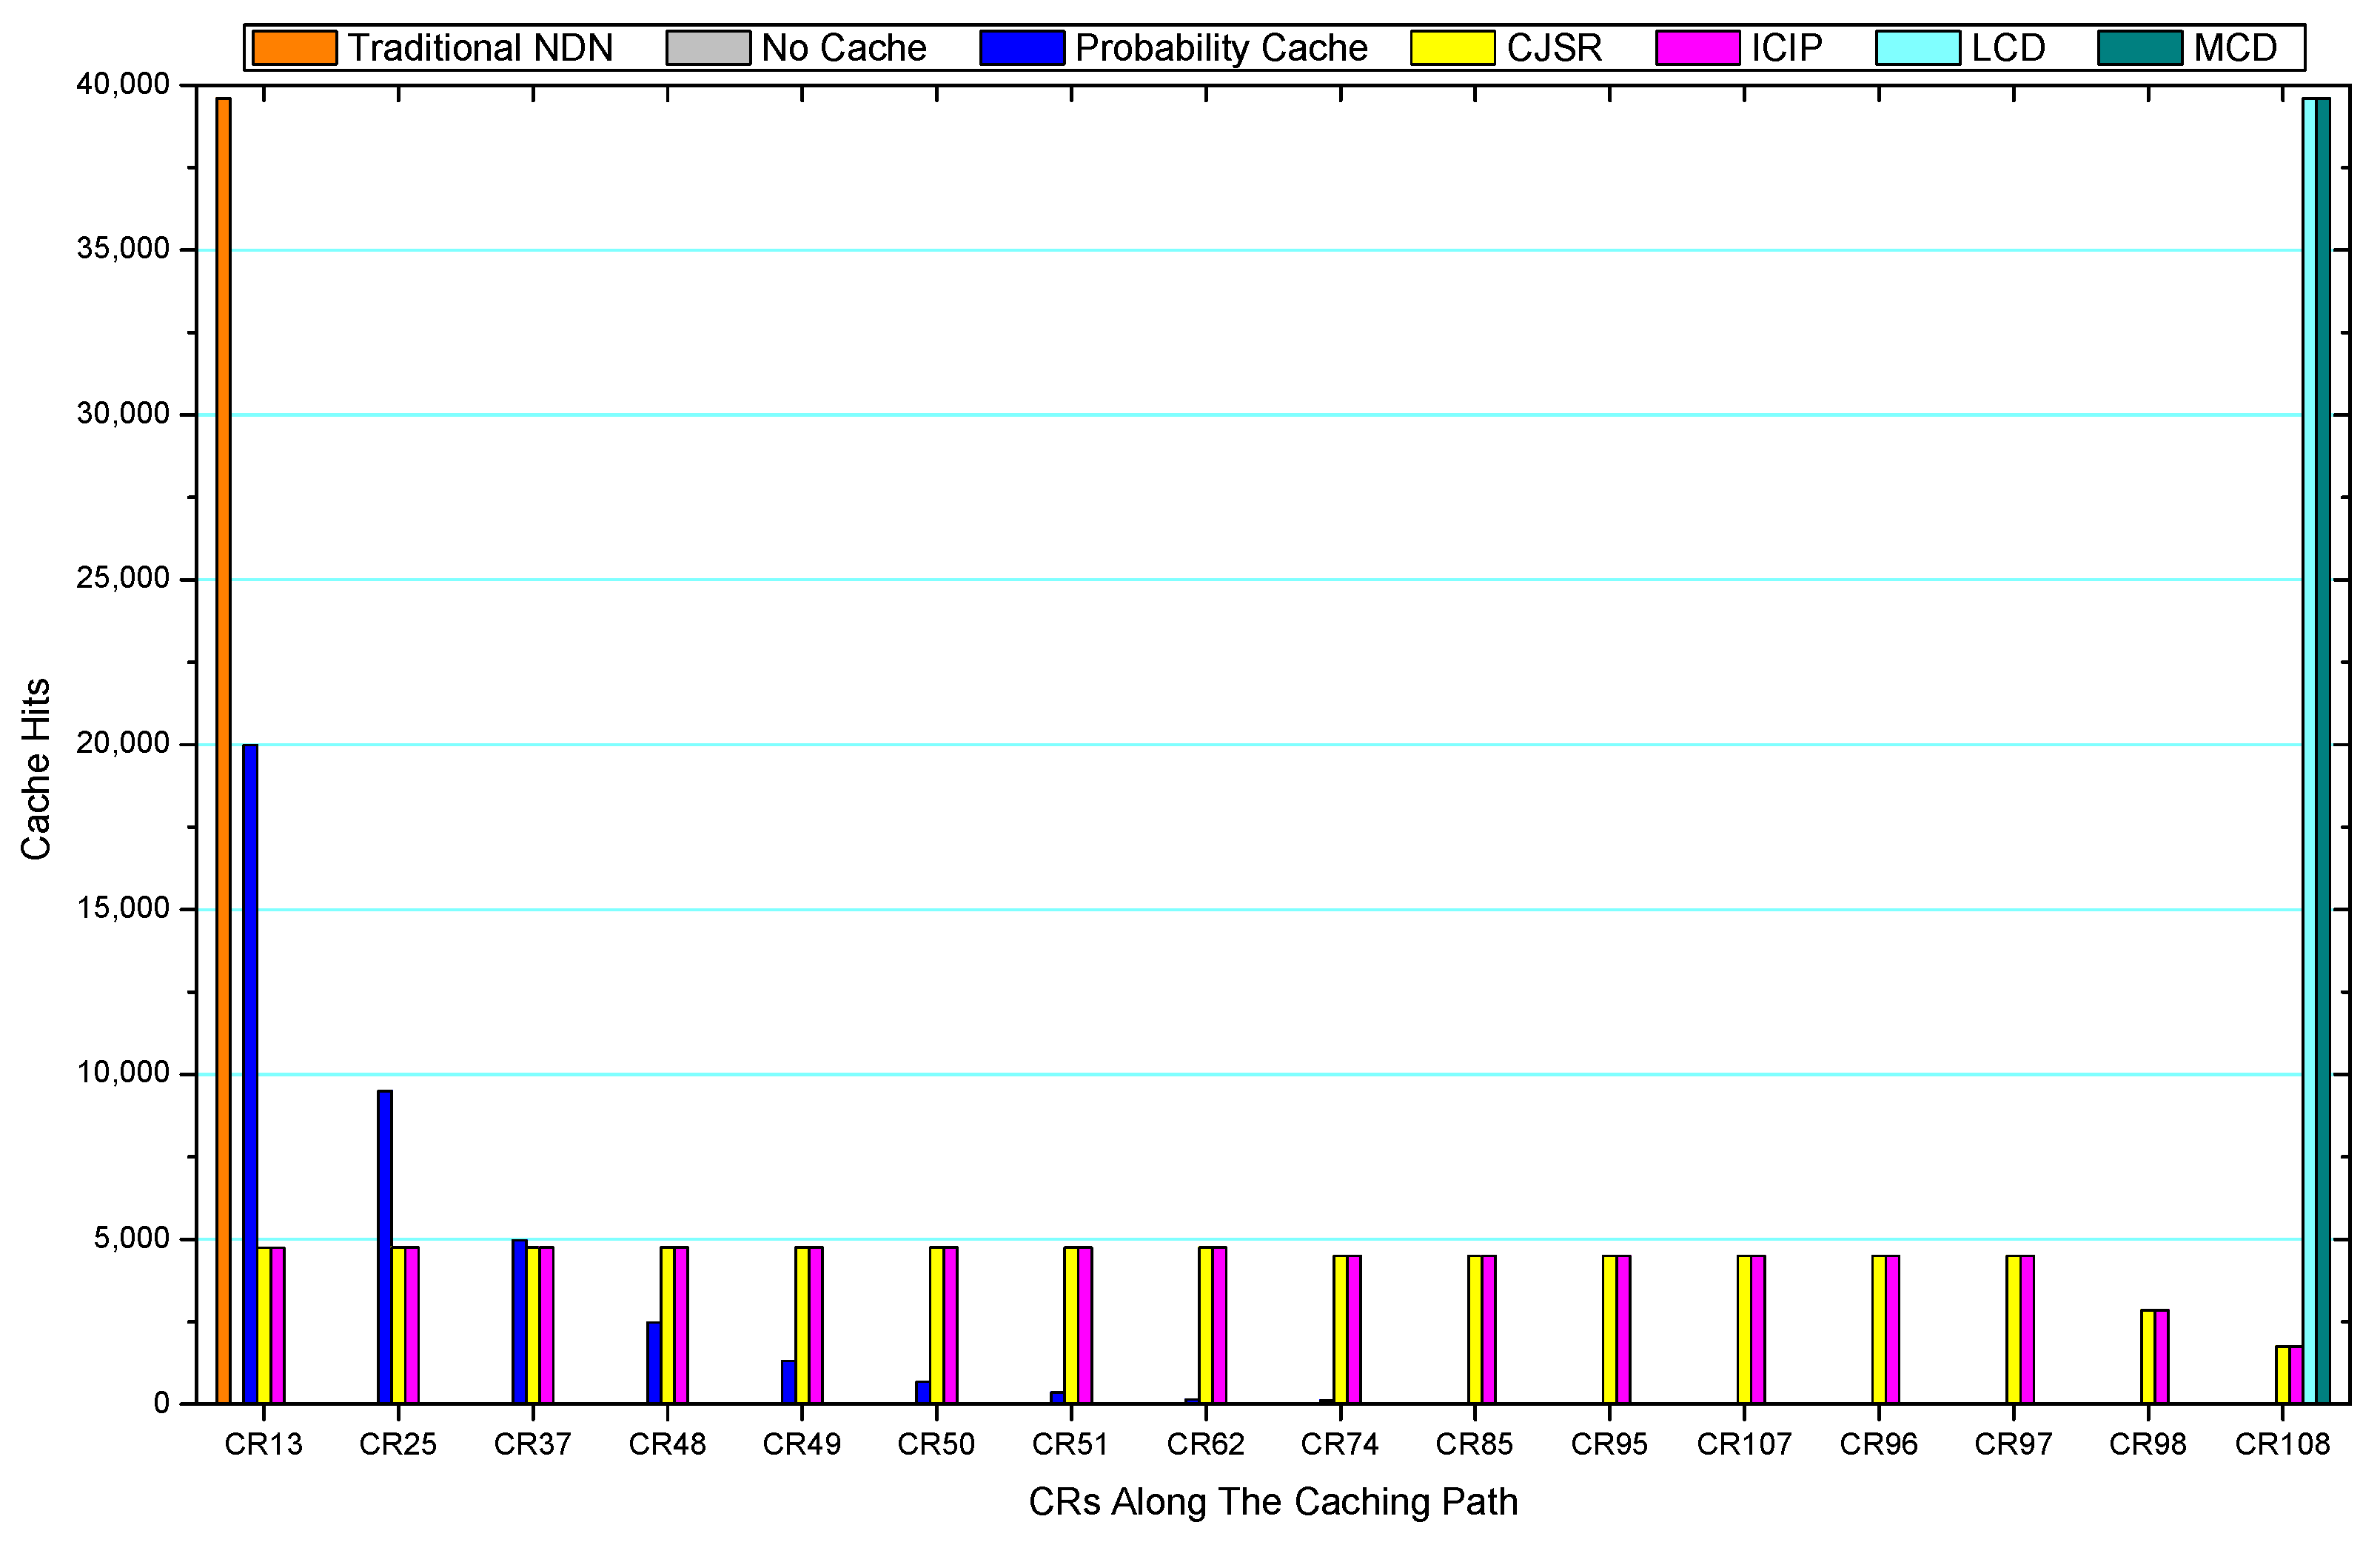Click the magenta ICIP bar at CR85
2380x1542 pixels.
point(1488,1329)
